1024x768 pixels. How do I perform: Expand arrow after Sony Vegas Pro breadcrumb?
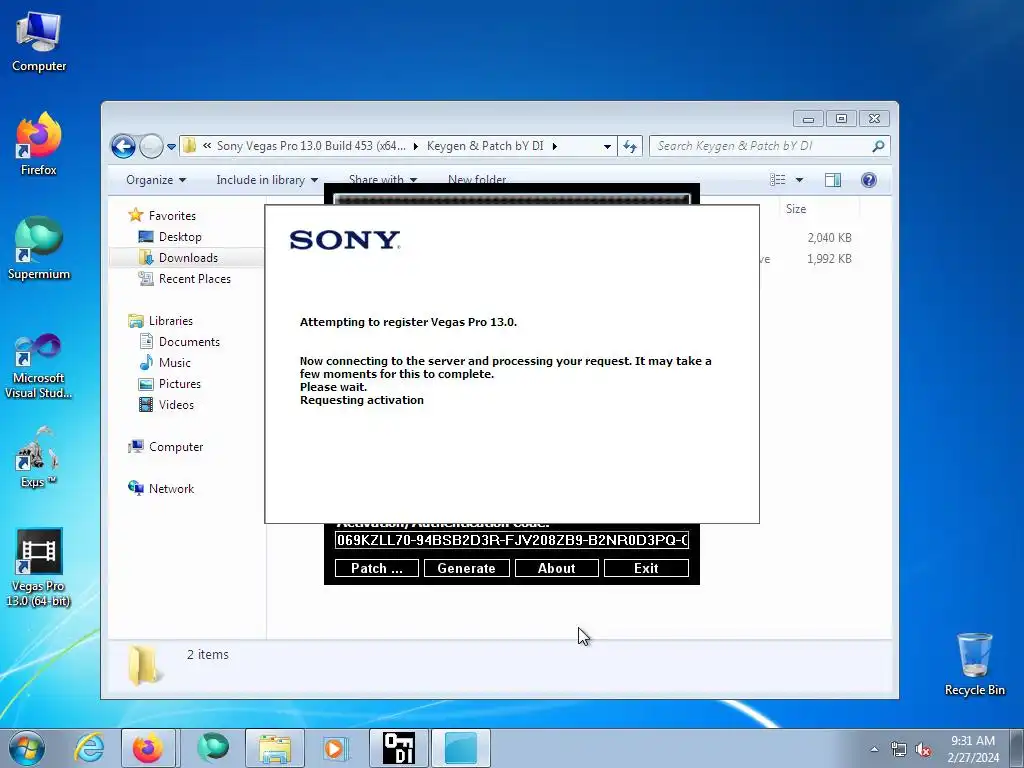pyautogui.click(x=415, y=146)
